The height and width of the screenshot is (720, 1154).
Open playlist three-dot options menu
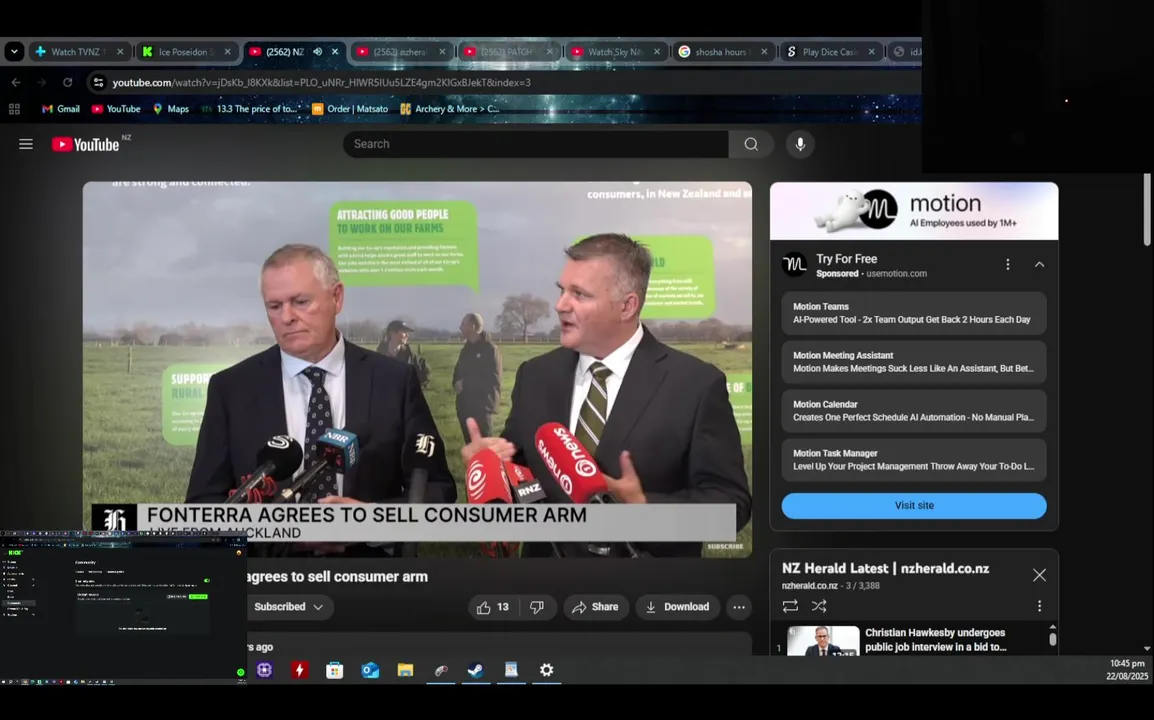1039,606
